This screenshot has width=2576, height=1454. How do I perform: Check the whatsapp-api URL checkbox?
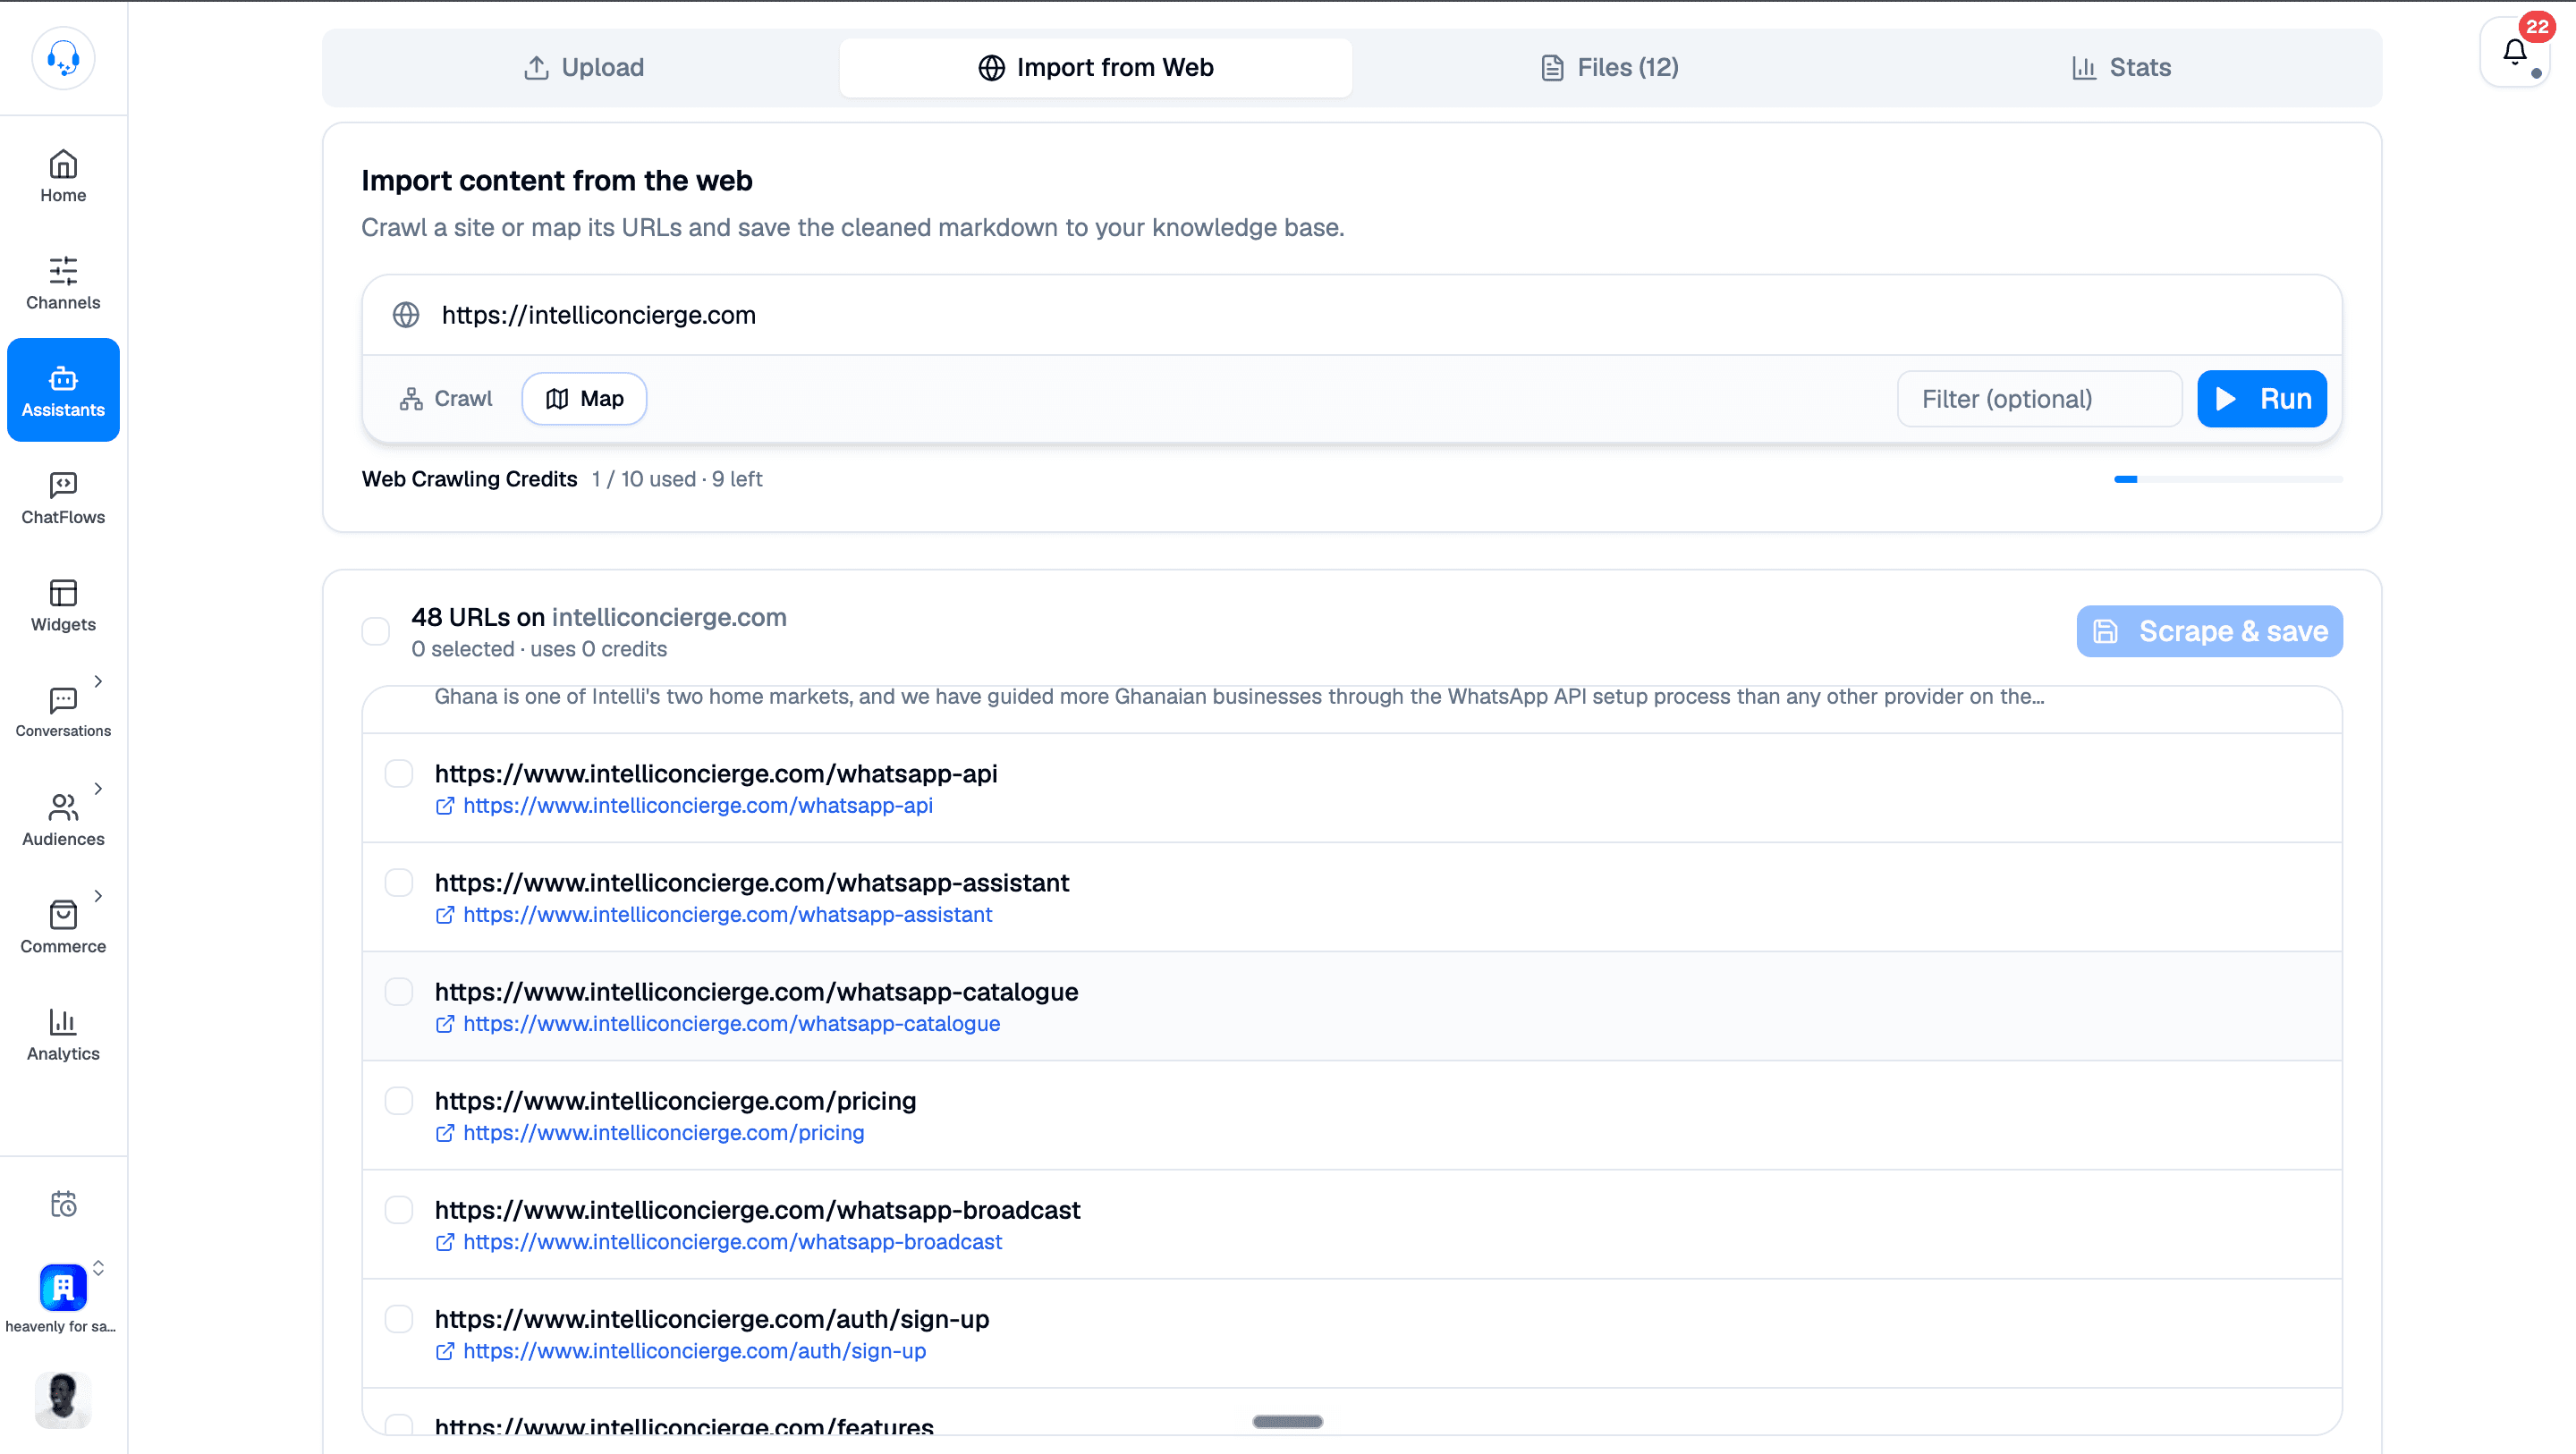tap(399, 774)
